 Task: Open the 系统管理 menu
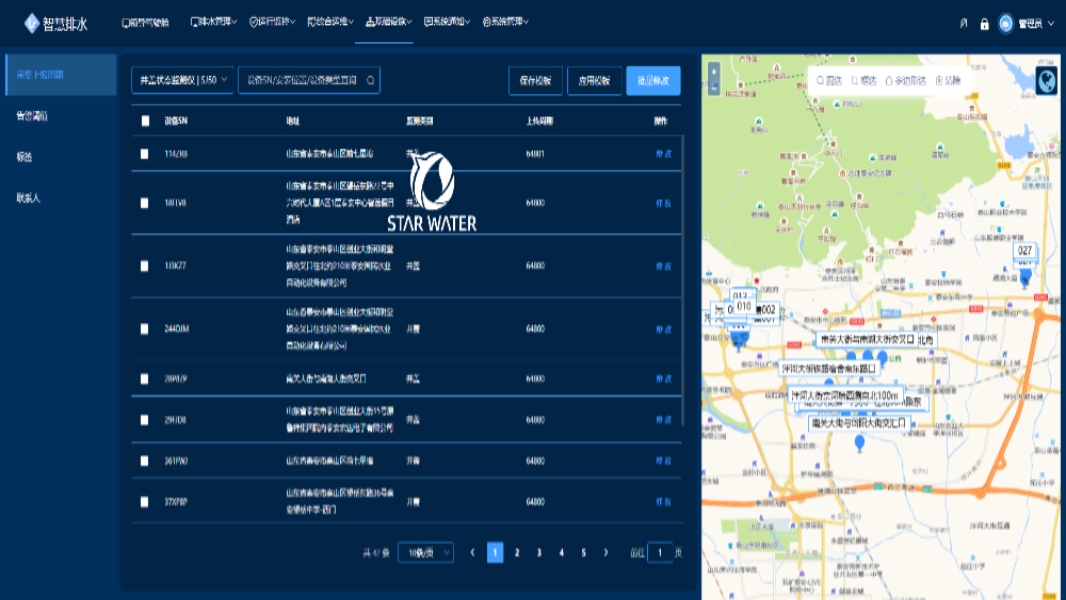coord(505,21)
